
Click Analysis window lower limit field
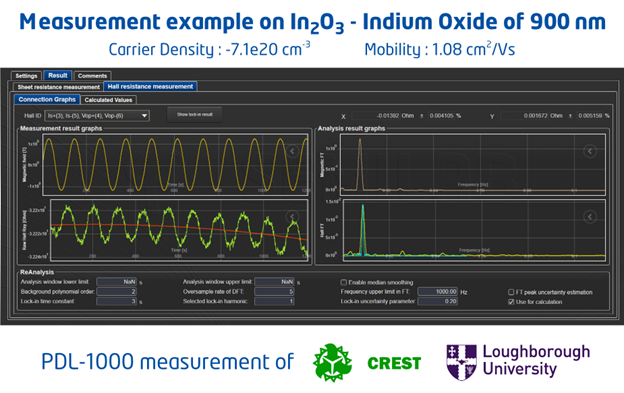pos(117,282)
